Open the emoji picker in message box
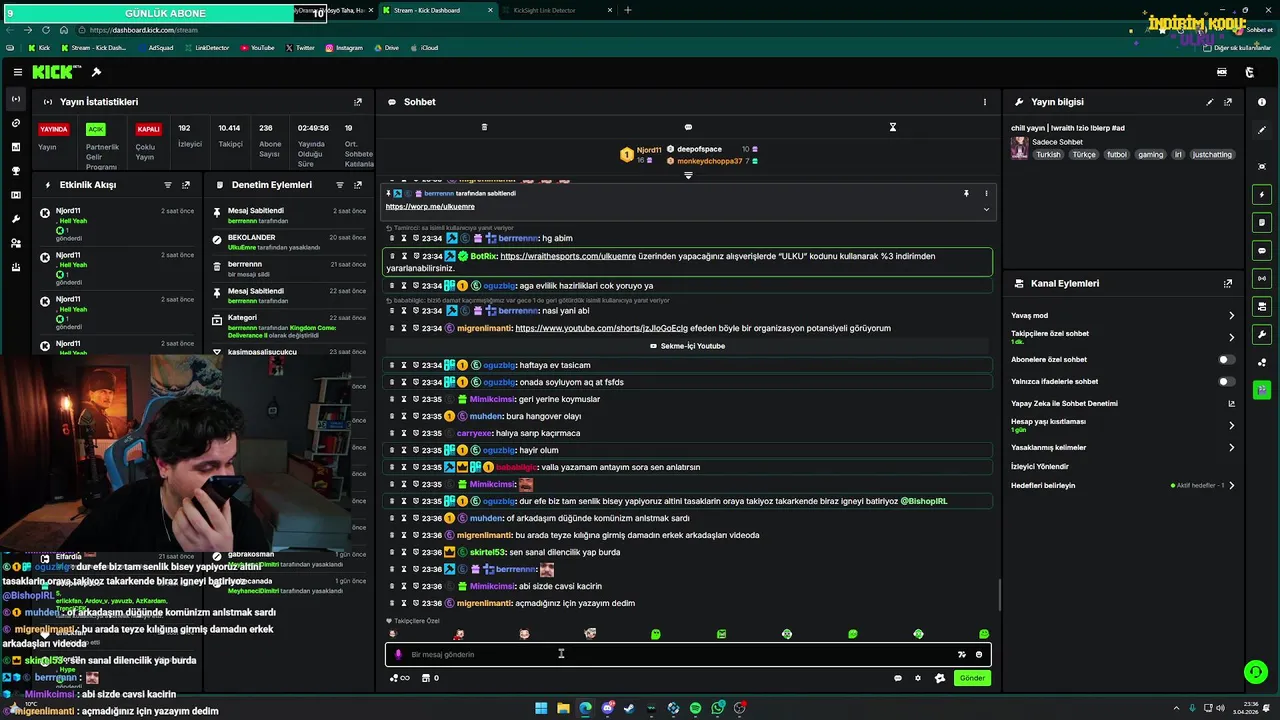 [x=979, y=654]
